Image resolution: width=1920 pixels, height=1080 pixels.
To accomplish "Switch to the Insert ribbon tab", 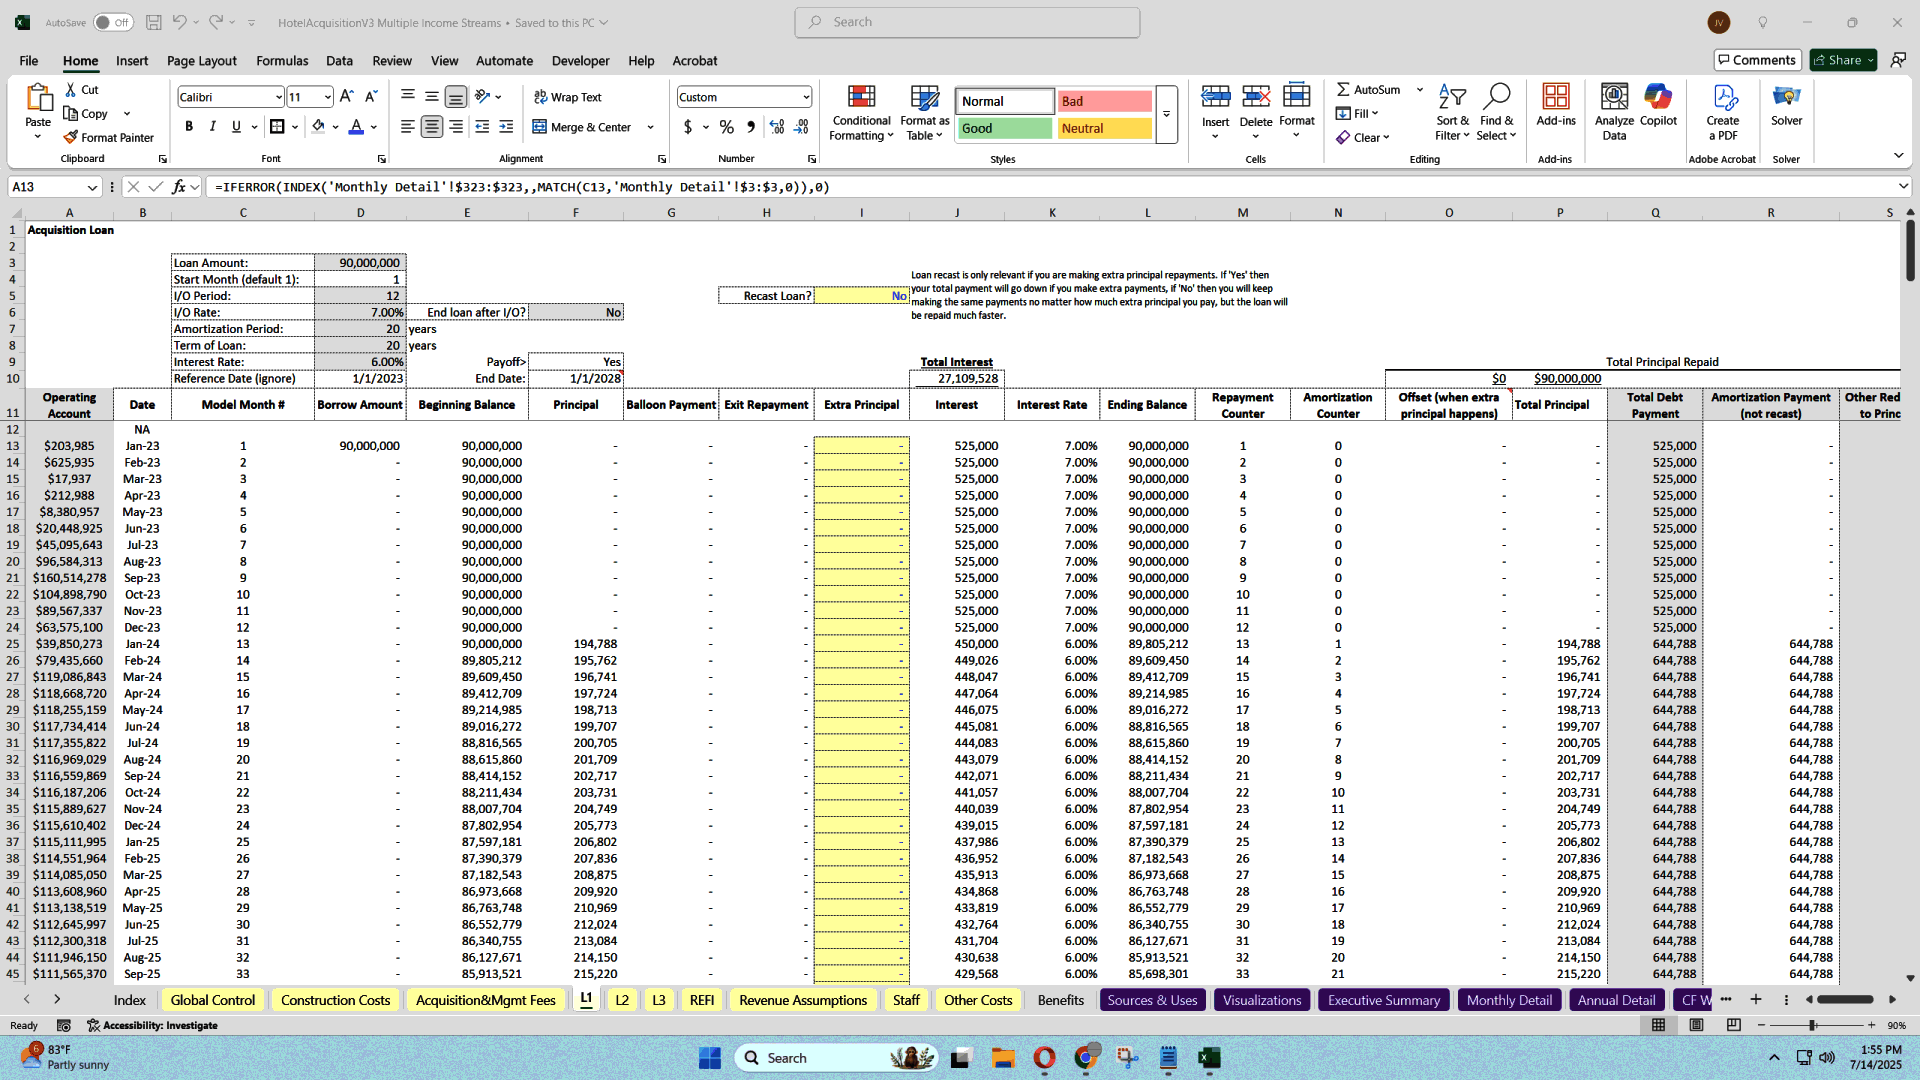I will point(132,61).
